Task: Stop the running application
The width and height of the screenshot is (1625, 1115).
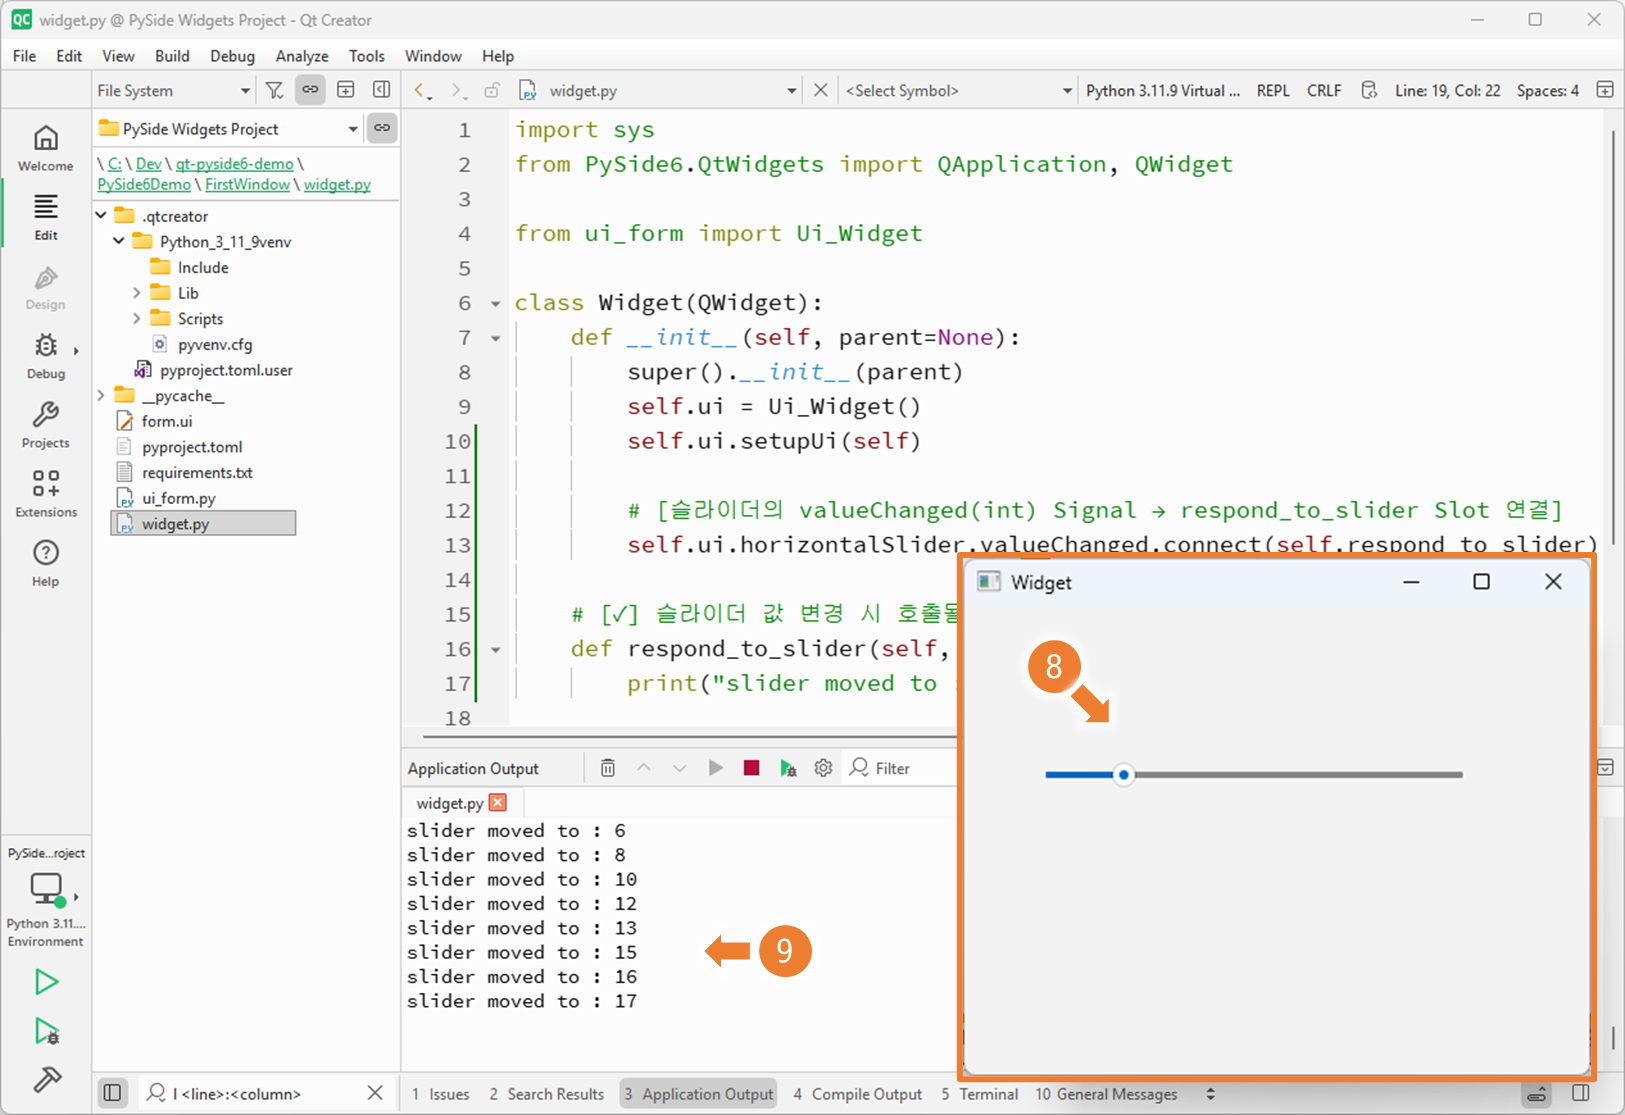Action: (752, 768)
